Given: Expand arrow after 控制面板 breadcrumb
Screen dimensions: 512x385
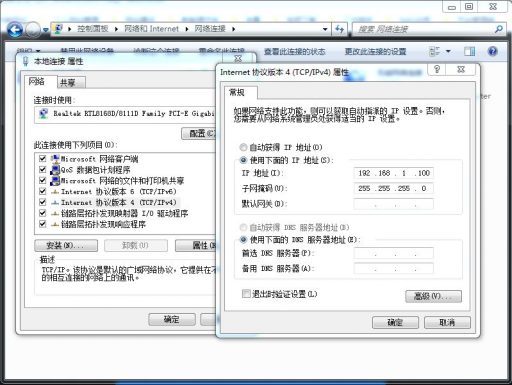Looking at the screenshot, I should click(116, 29).
